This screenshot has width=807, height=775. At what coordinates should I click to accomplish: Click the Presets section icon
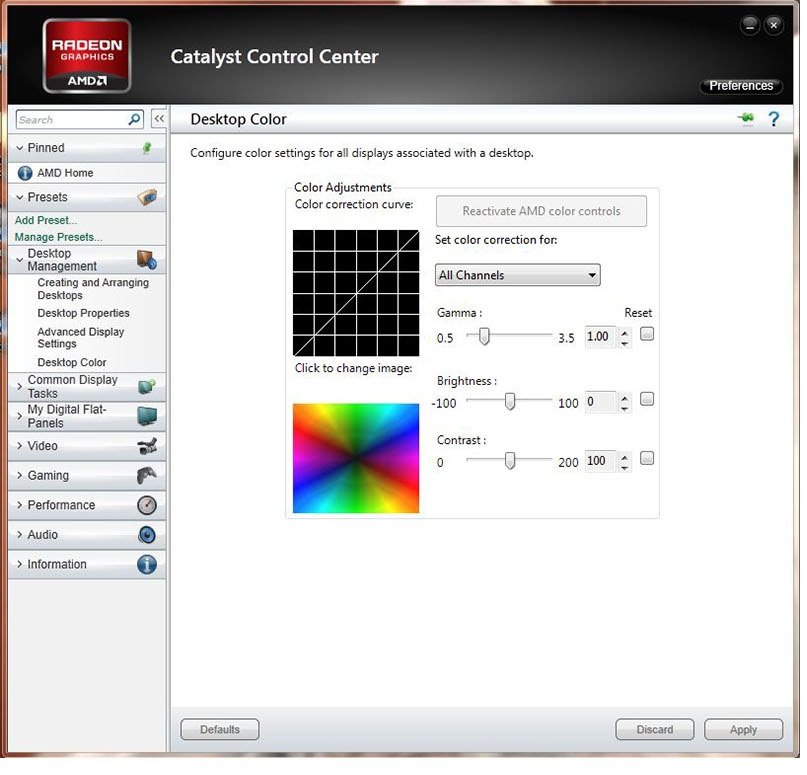tap(148, 198)
